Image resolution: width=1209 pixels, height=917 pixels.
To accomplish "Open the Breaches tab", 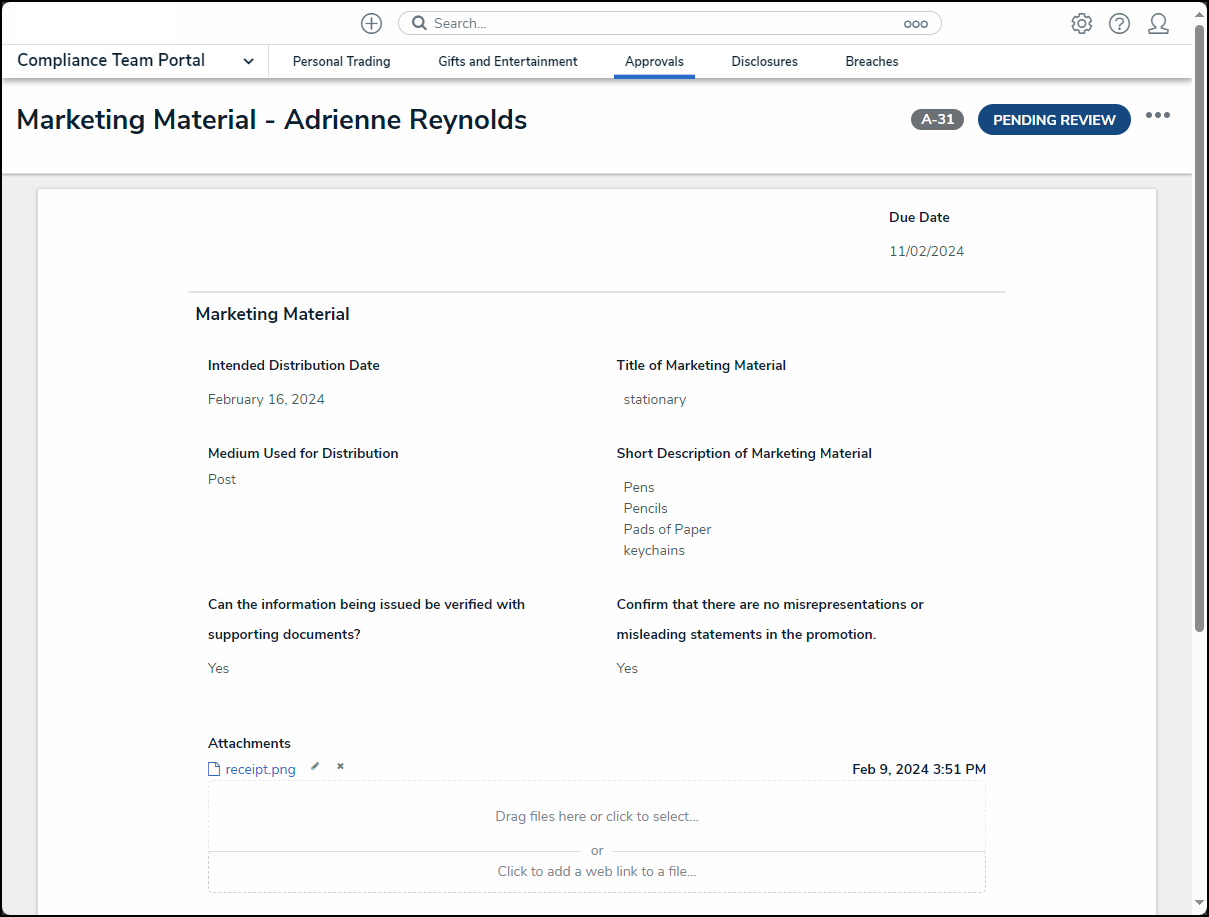I will click(x=871, y=62).
